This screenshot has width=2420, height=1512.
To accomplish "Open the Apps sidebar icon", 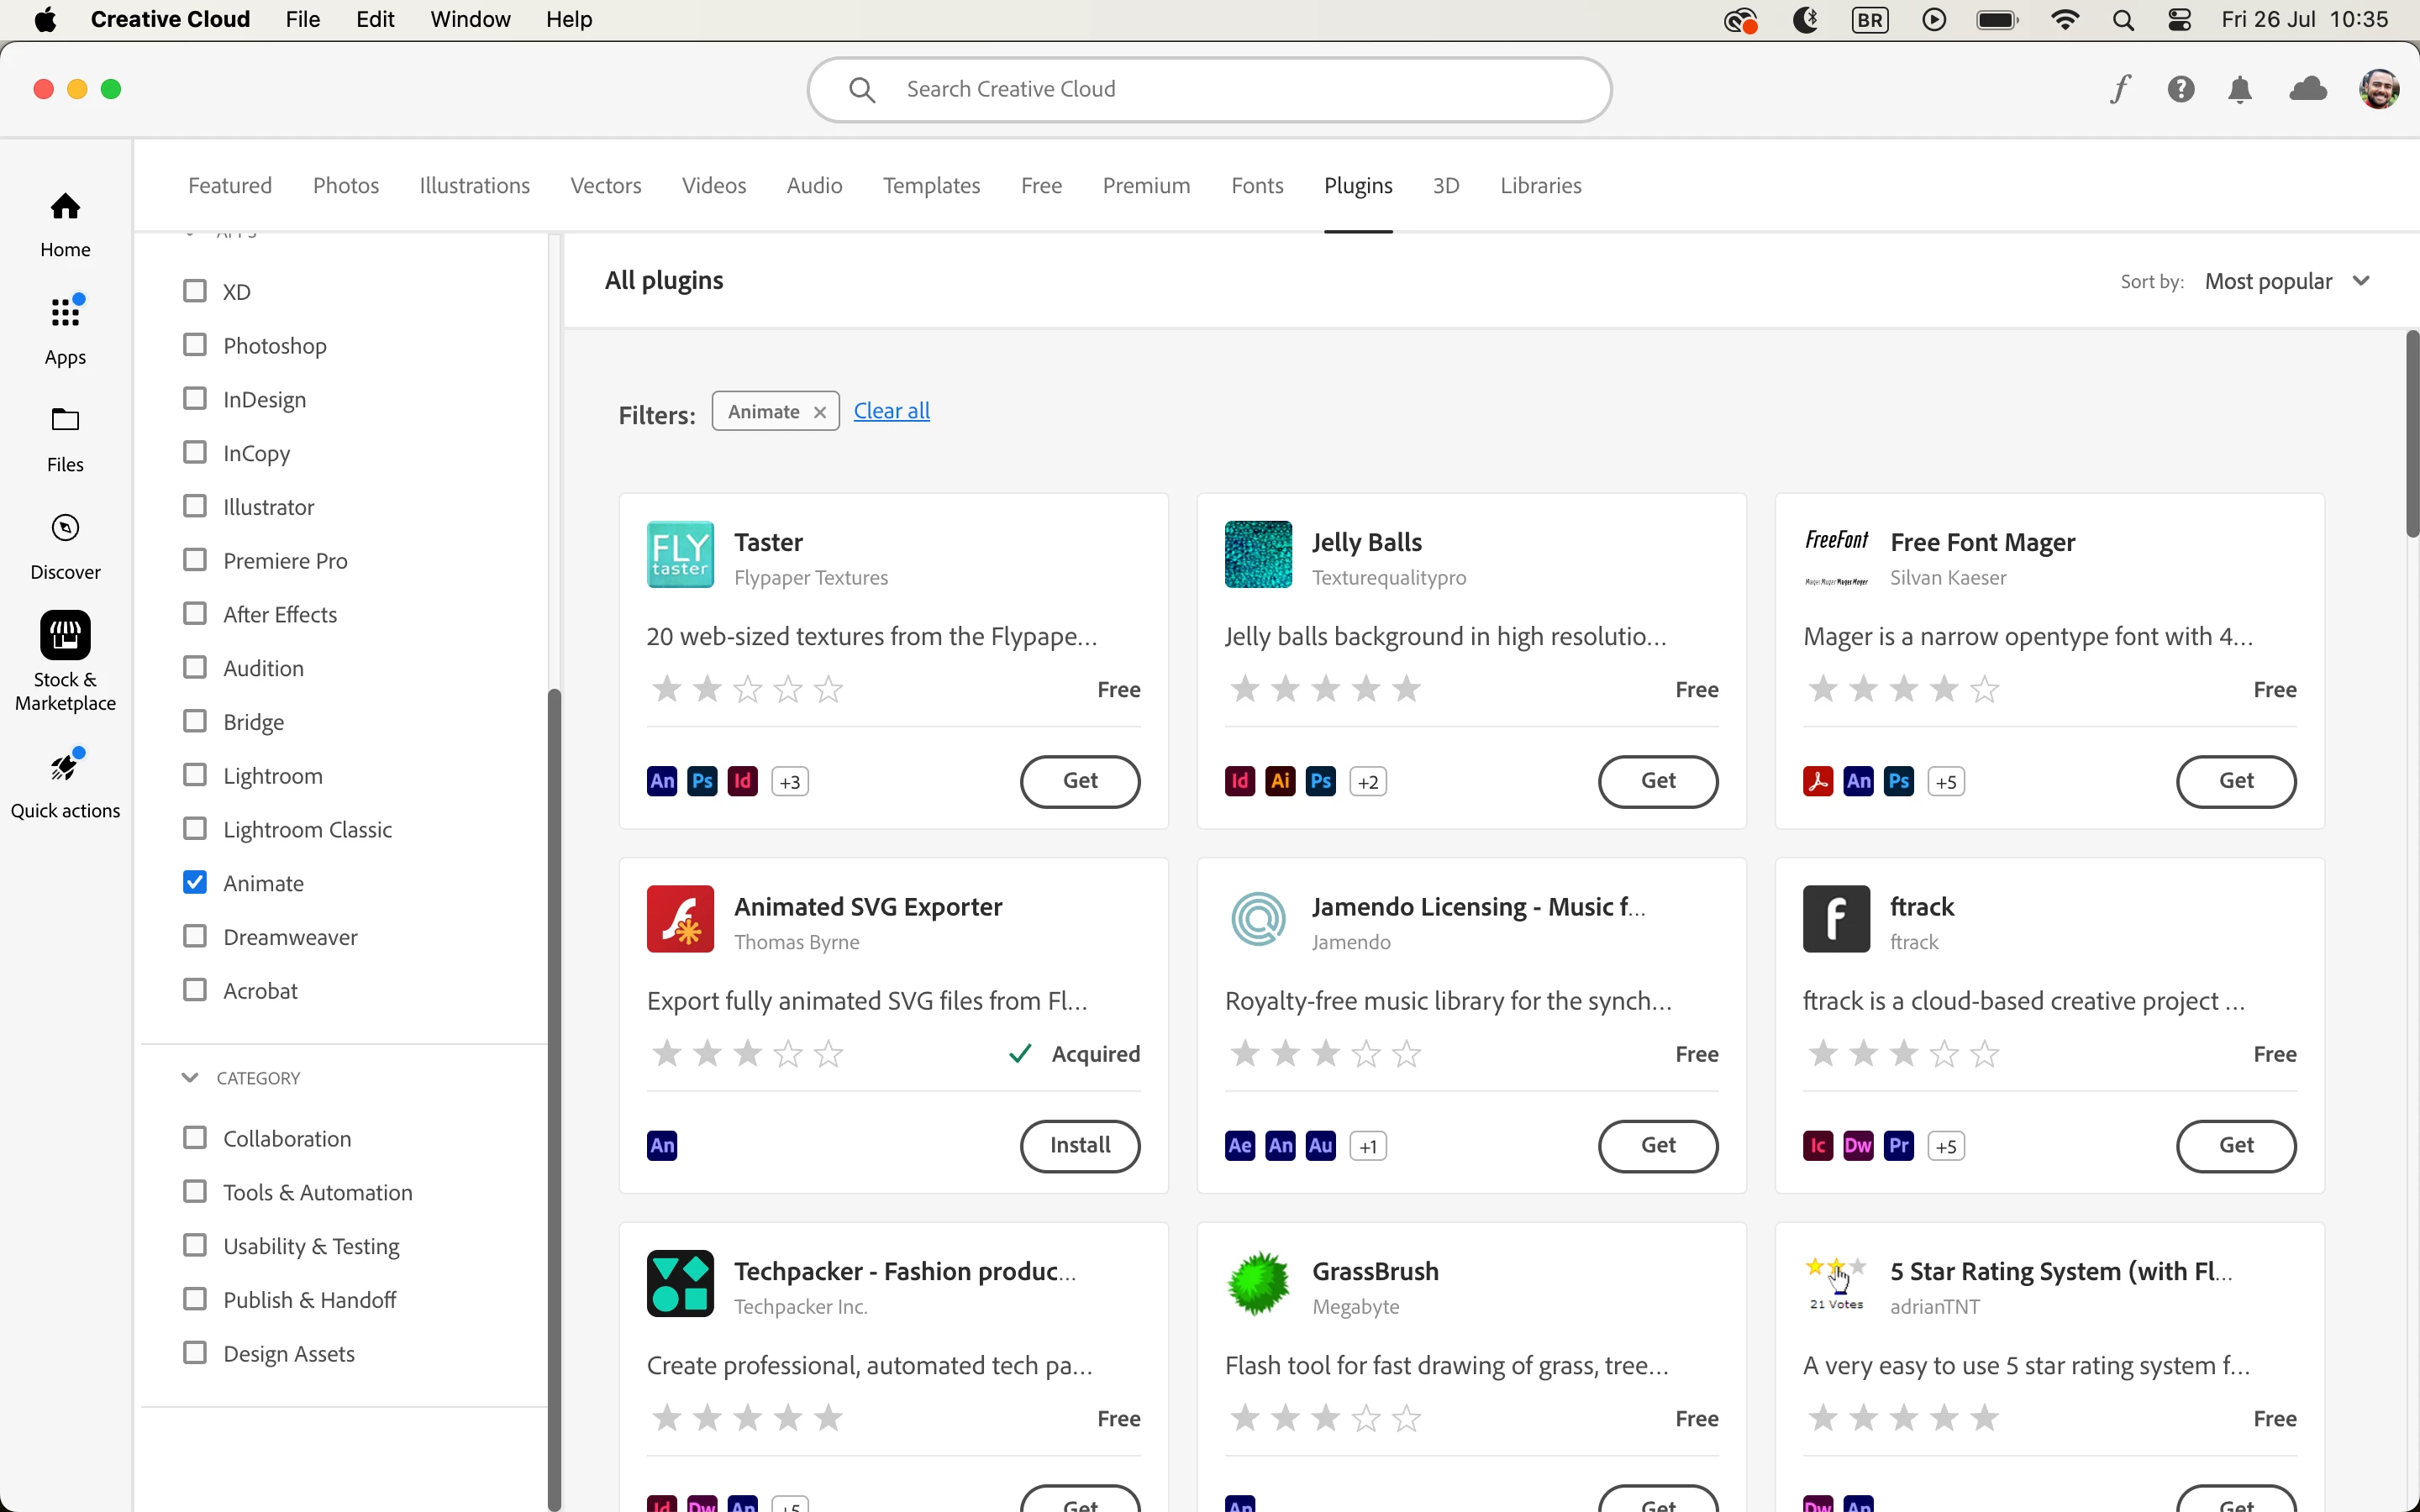I will pyautogui.click(x=65, y=313).
